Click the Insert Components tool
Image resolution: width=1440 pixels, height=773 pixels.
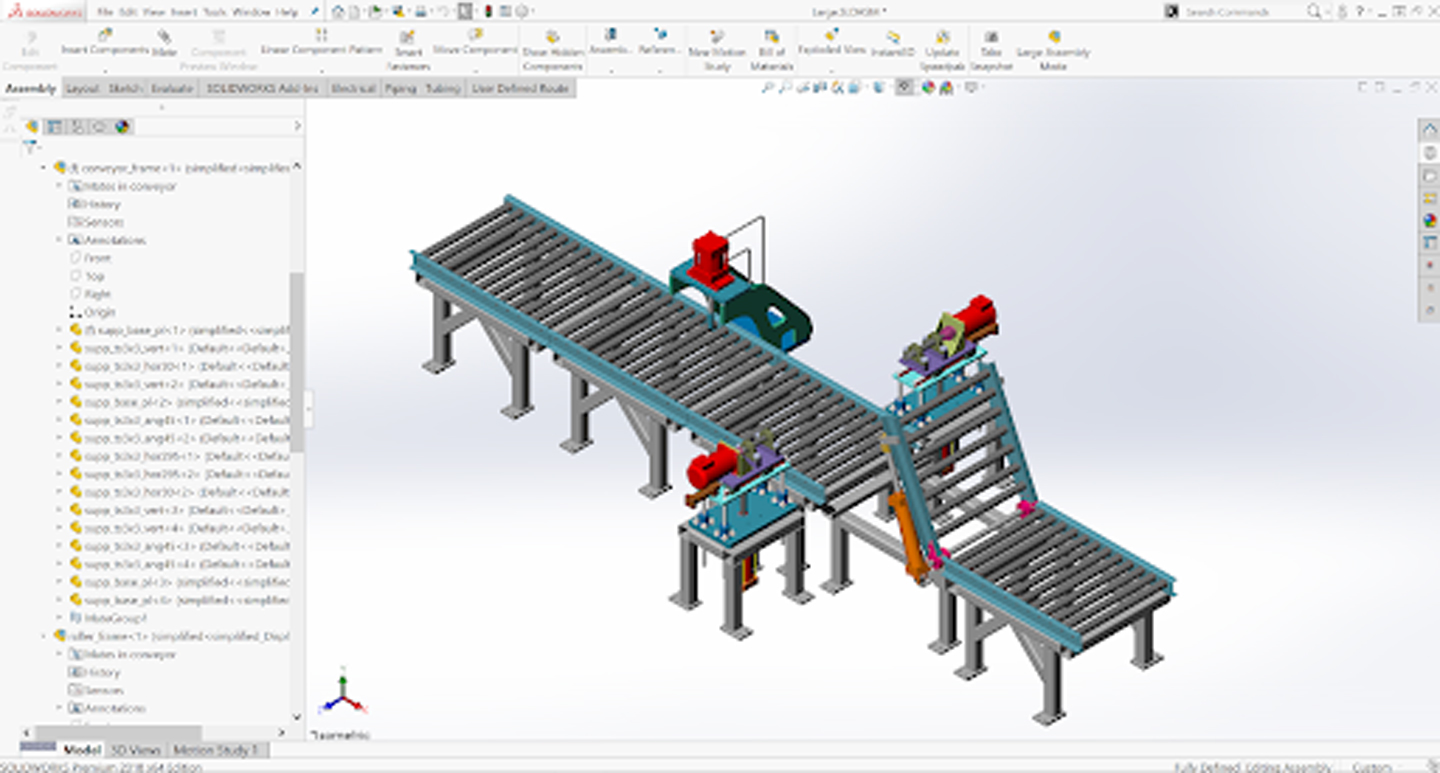(x=105, y=41)
